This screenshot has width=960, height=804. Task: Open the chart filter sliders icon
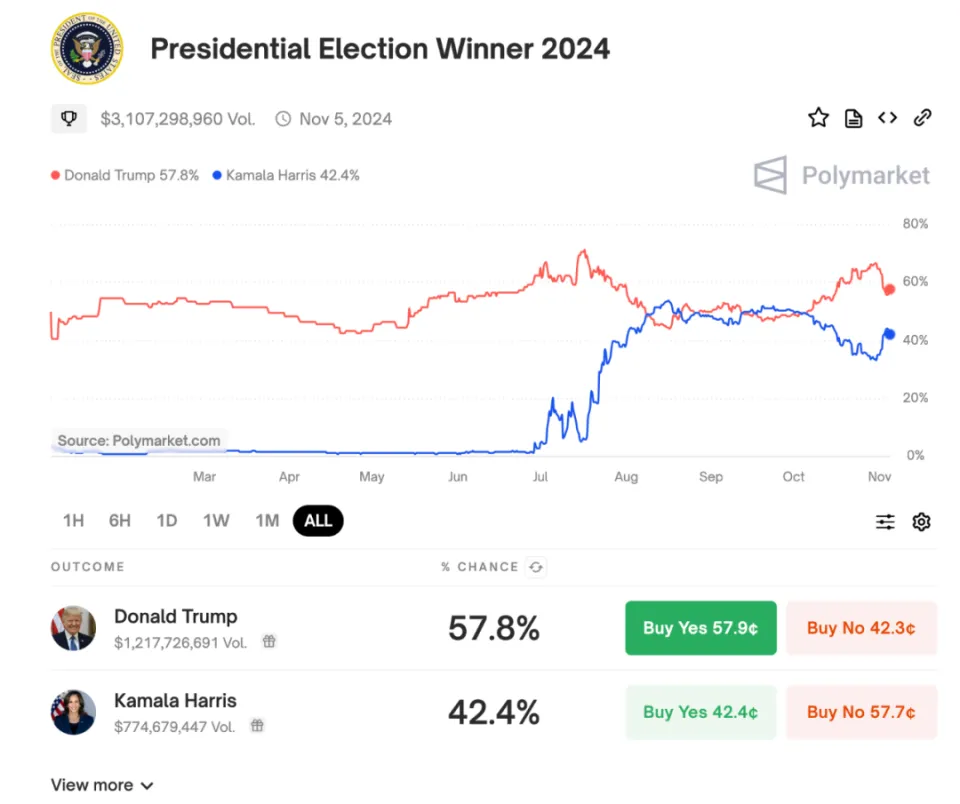[885, 521]
